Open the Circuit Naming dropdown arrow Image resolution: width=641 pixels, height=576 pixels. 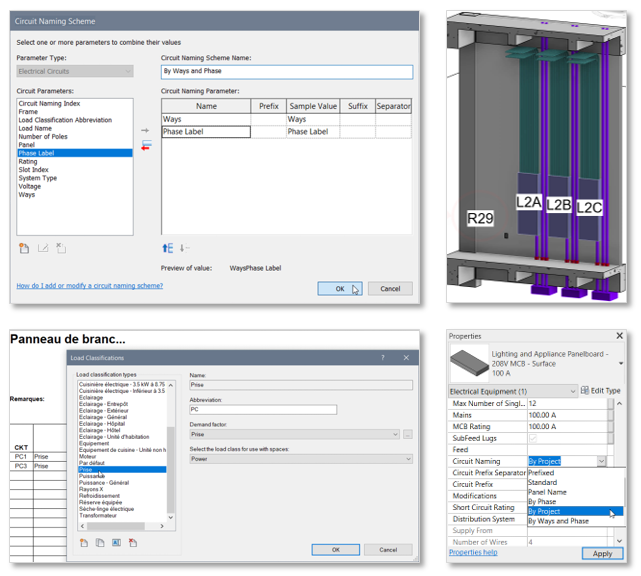click(x=601, y=461)
